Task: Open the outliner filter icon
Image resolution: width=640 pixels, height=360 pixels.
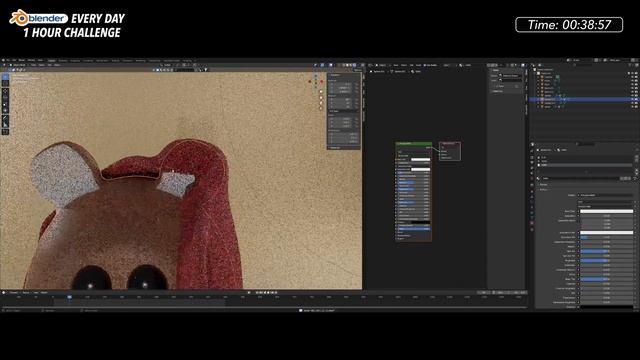Action: coord(629,65)
